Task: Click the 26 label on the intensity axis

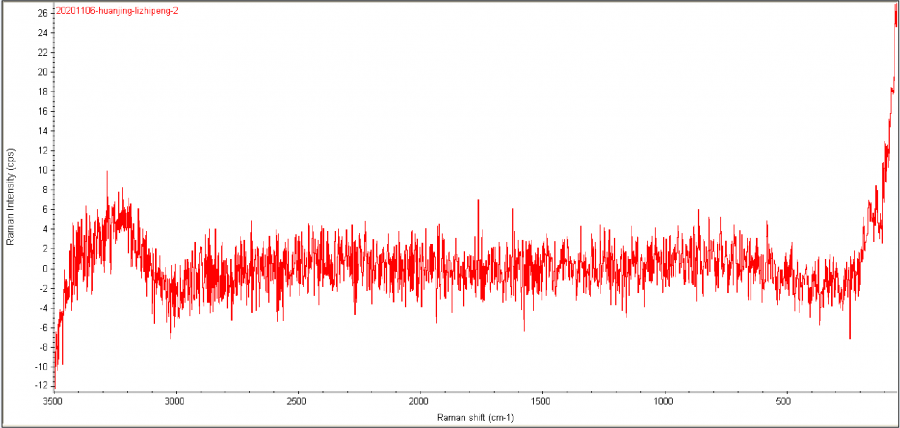Action: 42,13
